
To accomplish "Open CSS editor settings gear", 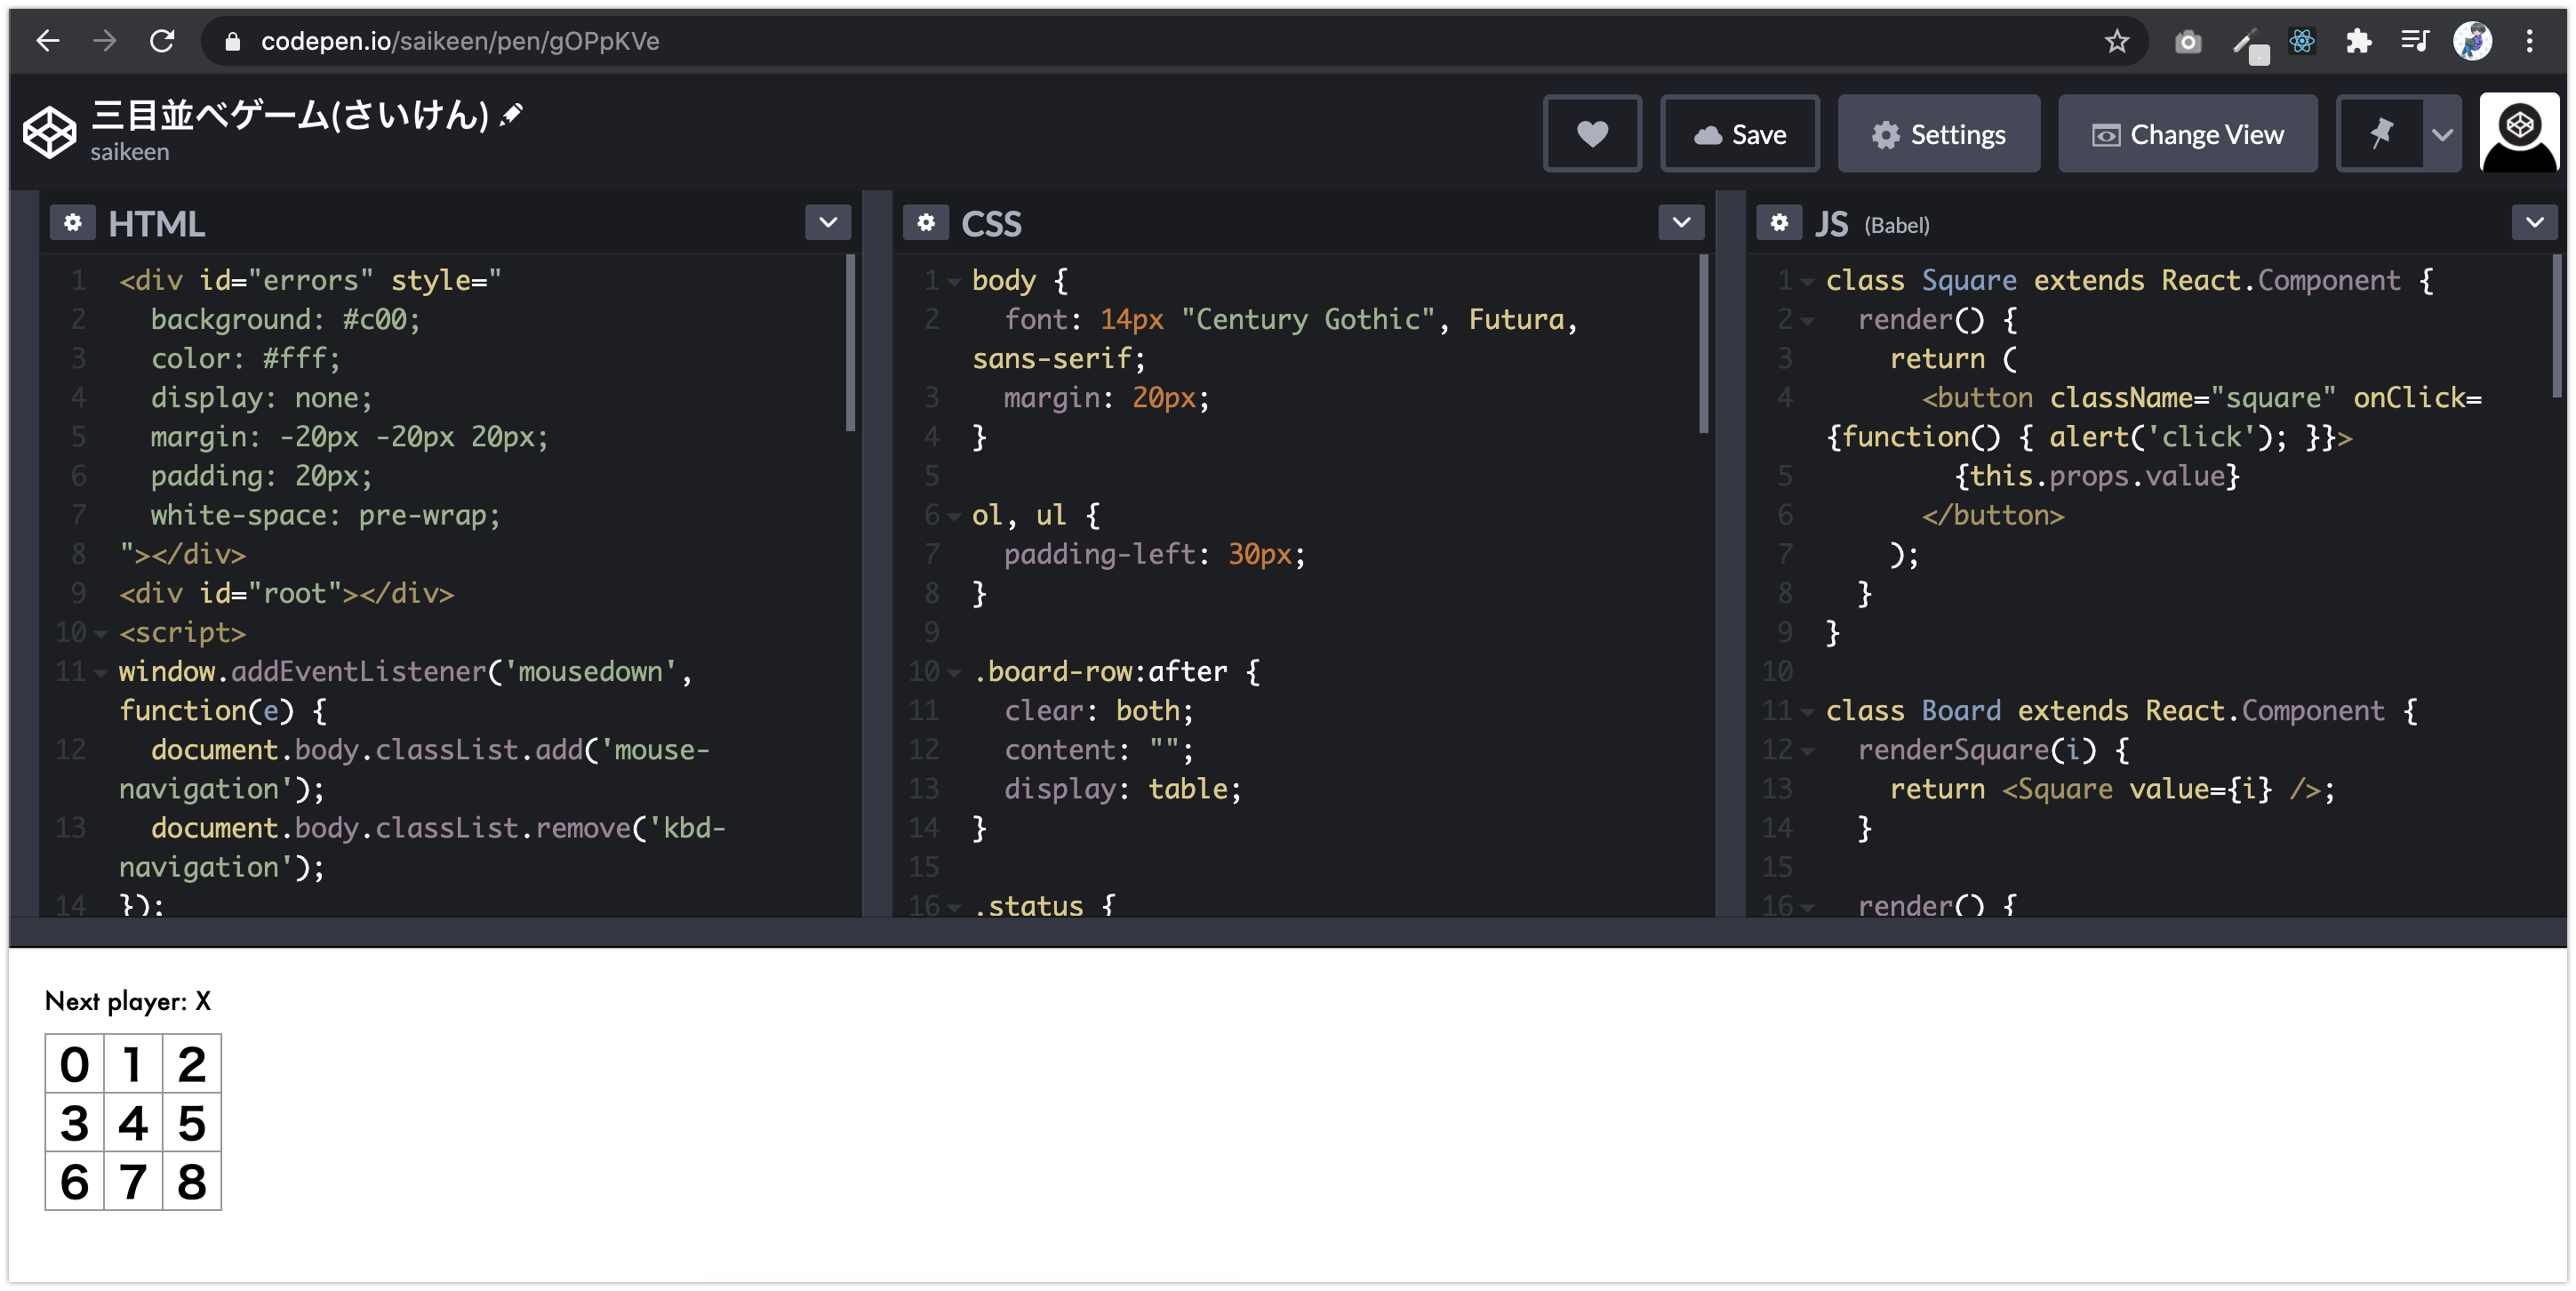I will [x=926, y=223].
